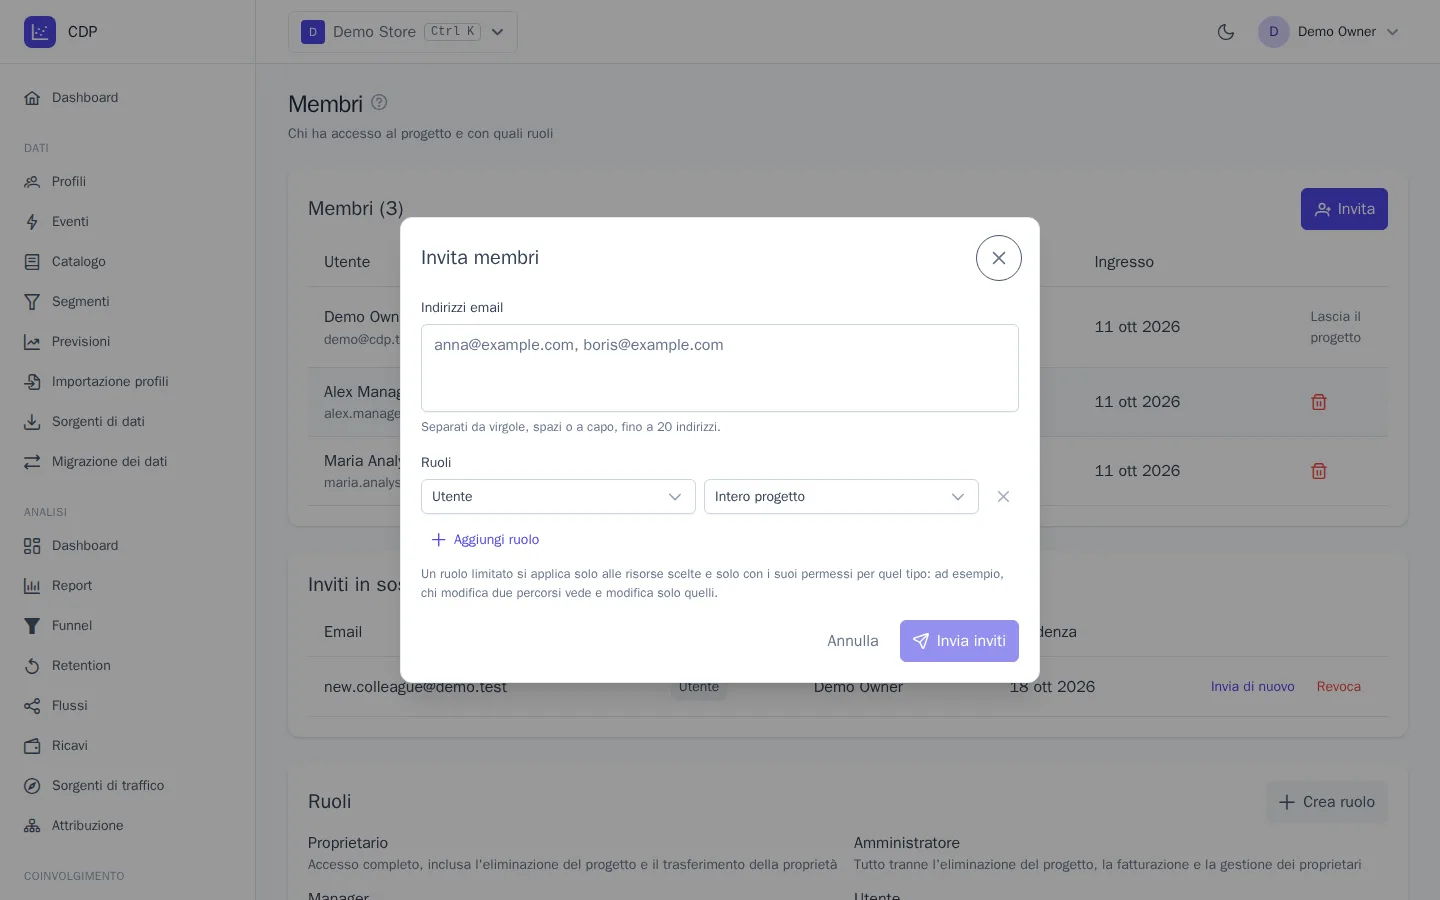Go to Catalogo in sidebar

pos(79,262)
